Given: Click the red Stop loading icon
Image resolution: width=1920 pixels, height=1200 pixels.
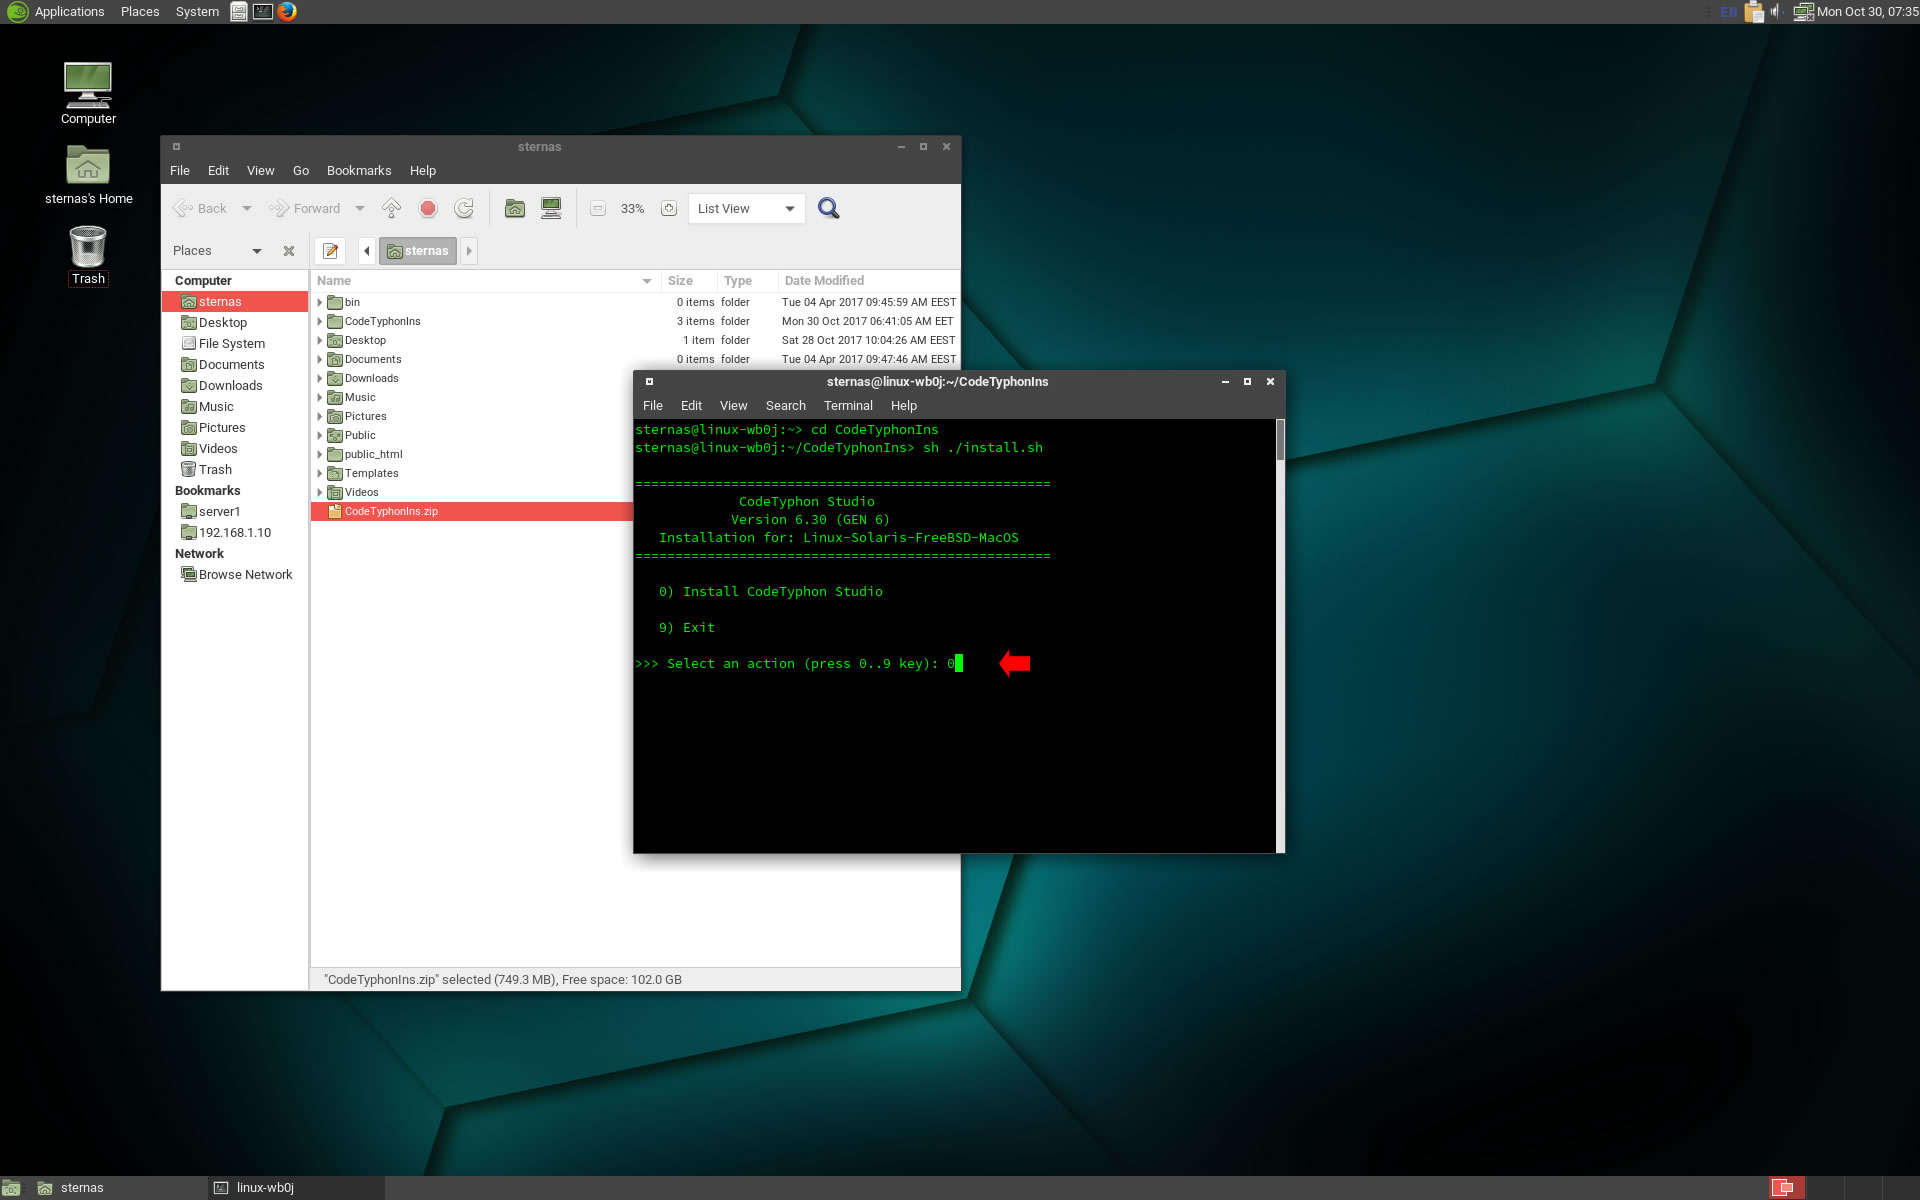Looking at the screenshot, I should coord(428,208).
